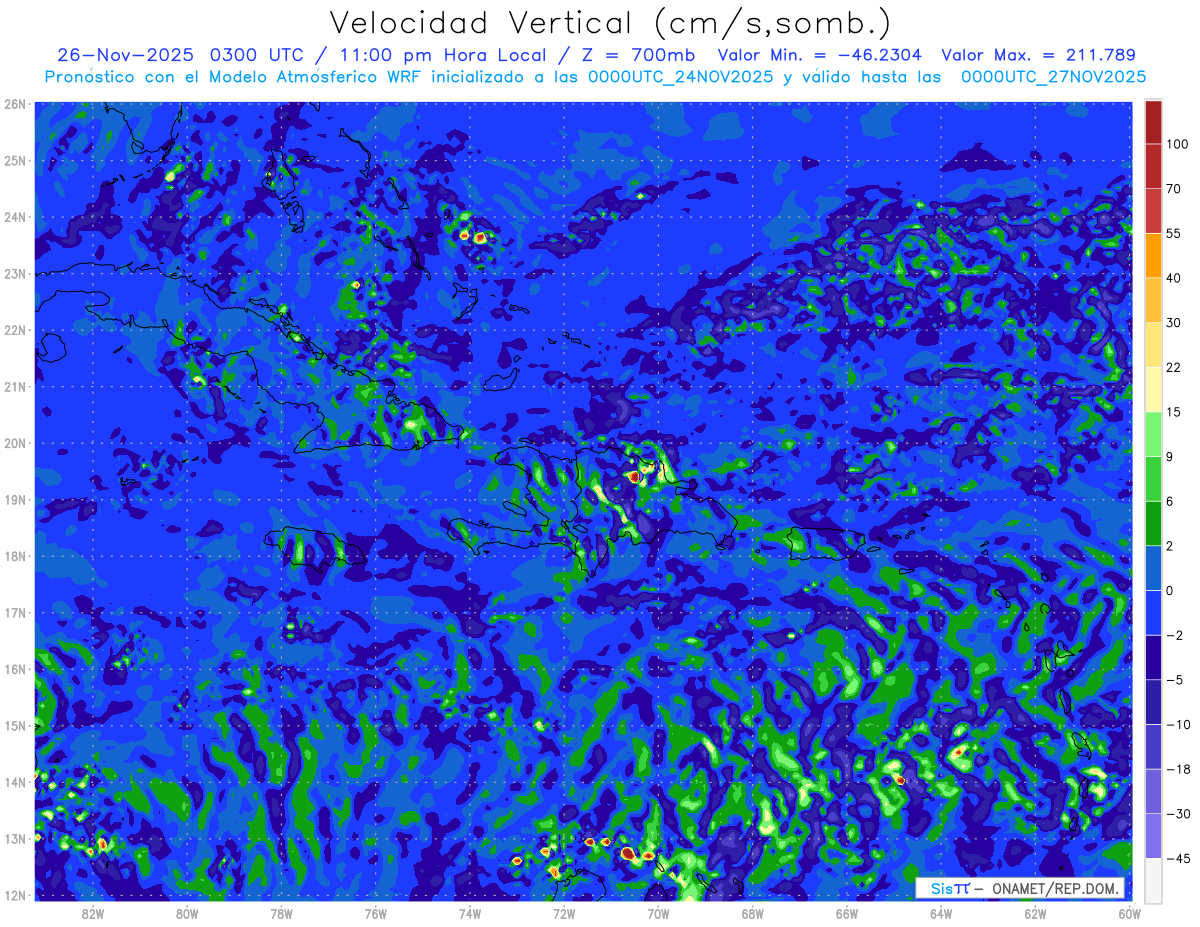
Task: Click the '15N' latitude label
Action: [x=15, y=725]
